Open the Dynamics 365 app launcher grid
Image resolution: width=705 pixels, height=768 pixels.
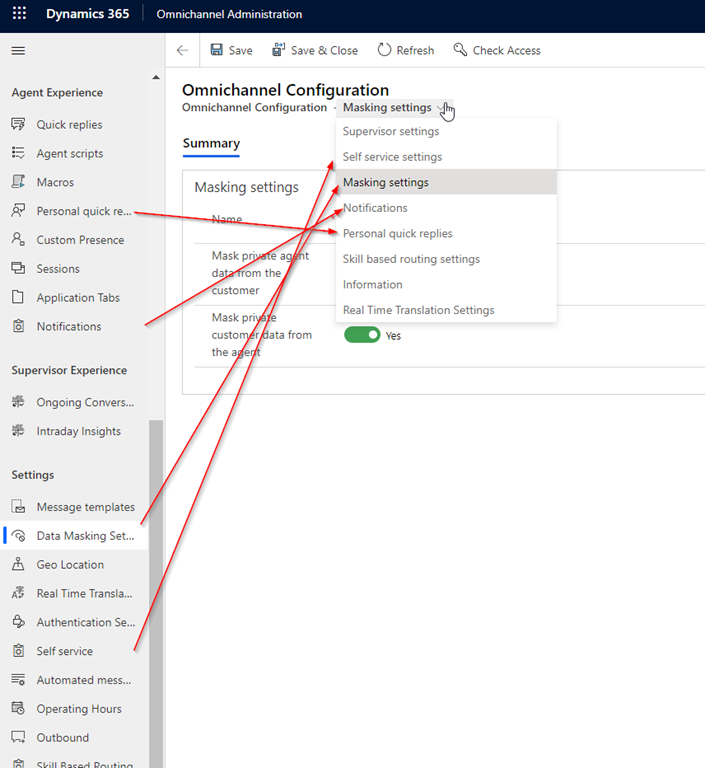19,13
